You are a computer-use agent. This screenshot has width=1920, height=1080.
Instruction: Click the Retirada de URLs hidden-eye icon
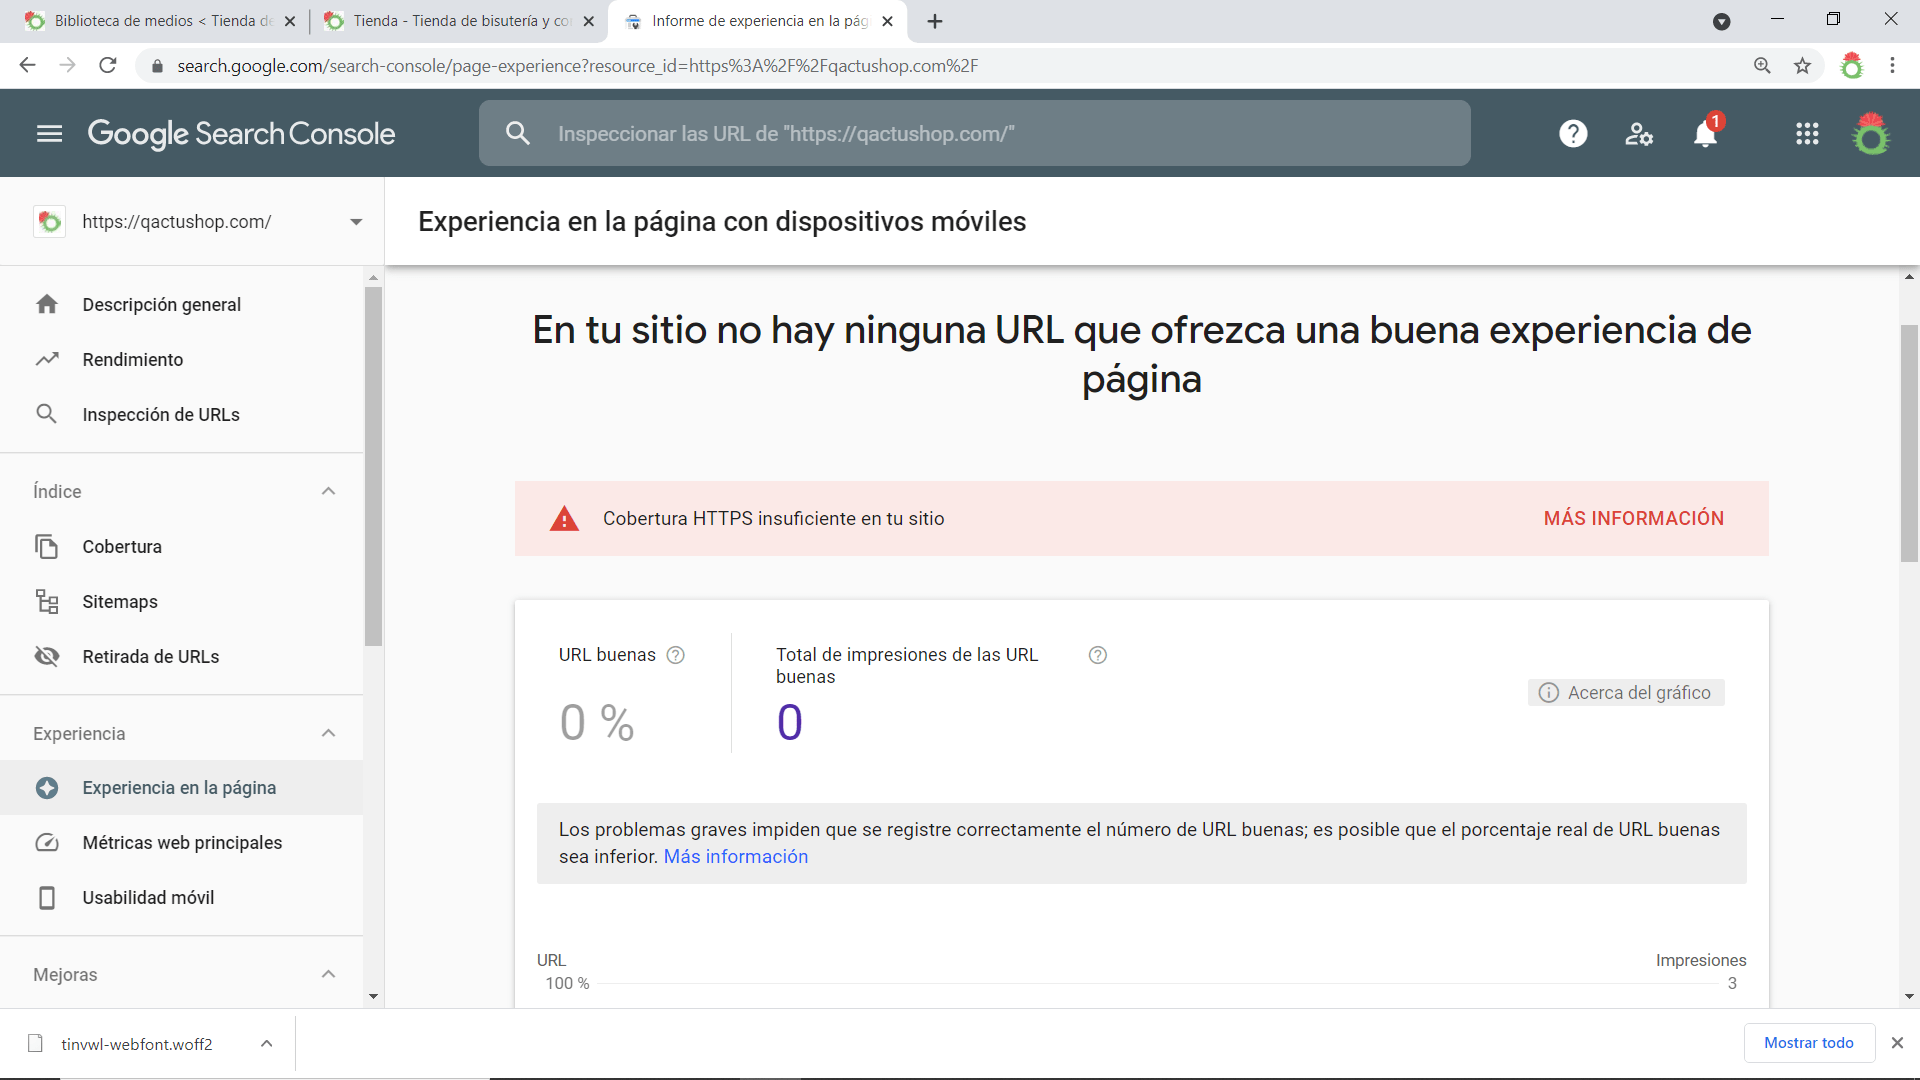click(47, 656)
